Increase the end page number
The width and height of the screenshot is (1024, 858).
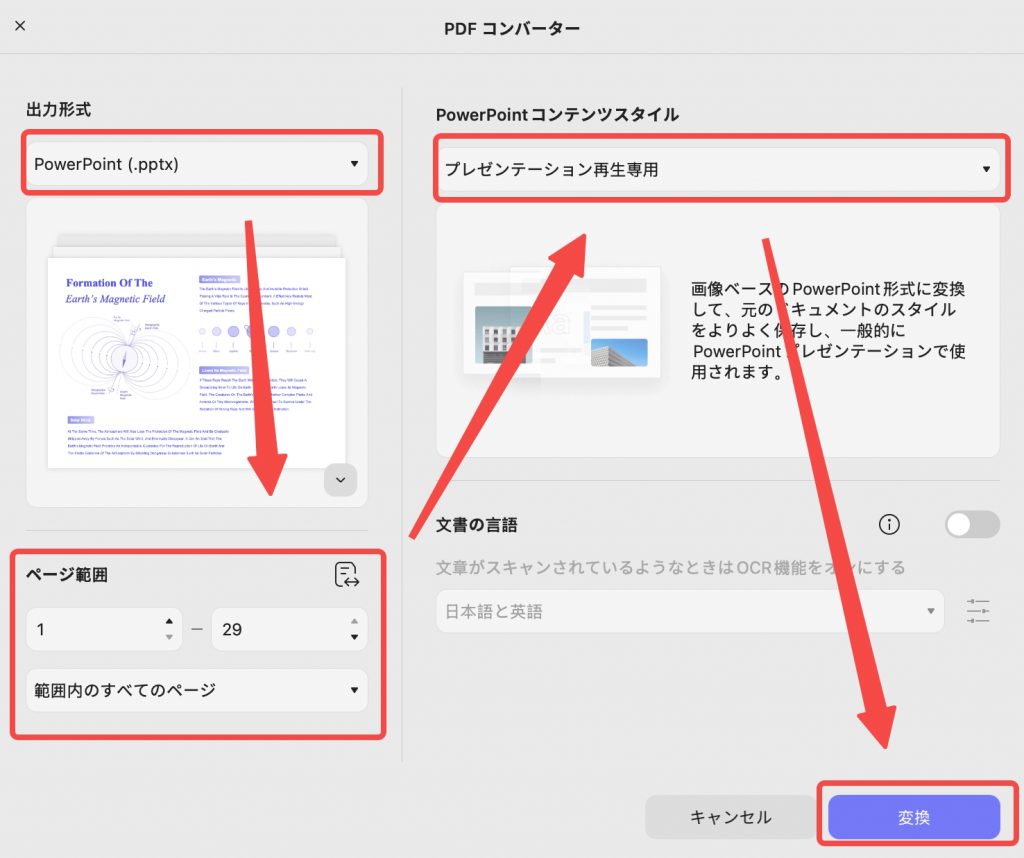pos(354,621)
